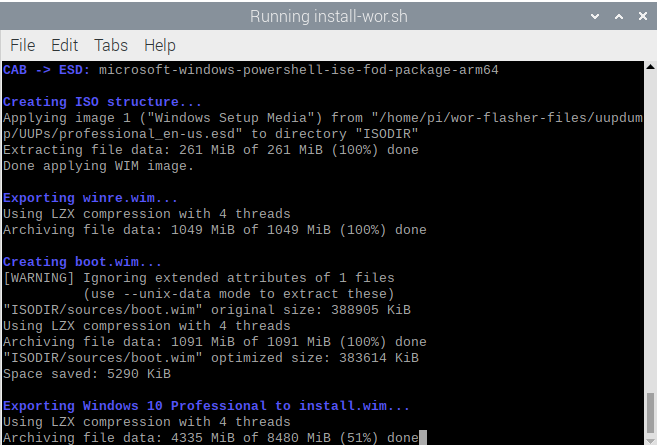
Task: Click the window title 'Running install-wor.sh'
Action: [328, 17]
